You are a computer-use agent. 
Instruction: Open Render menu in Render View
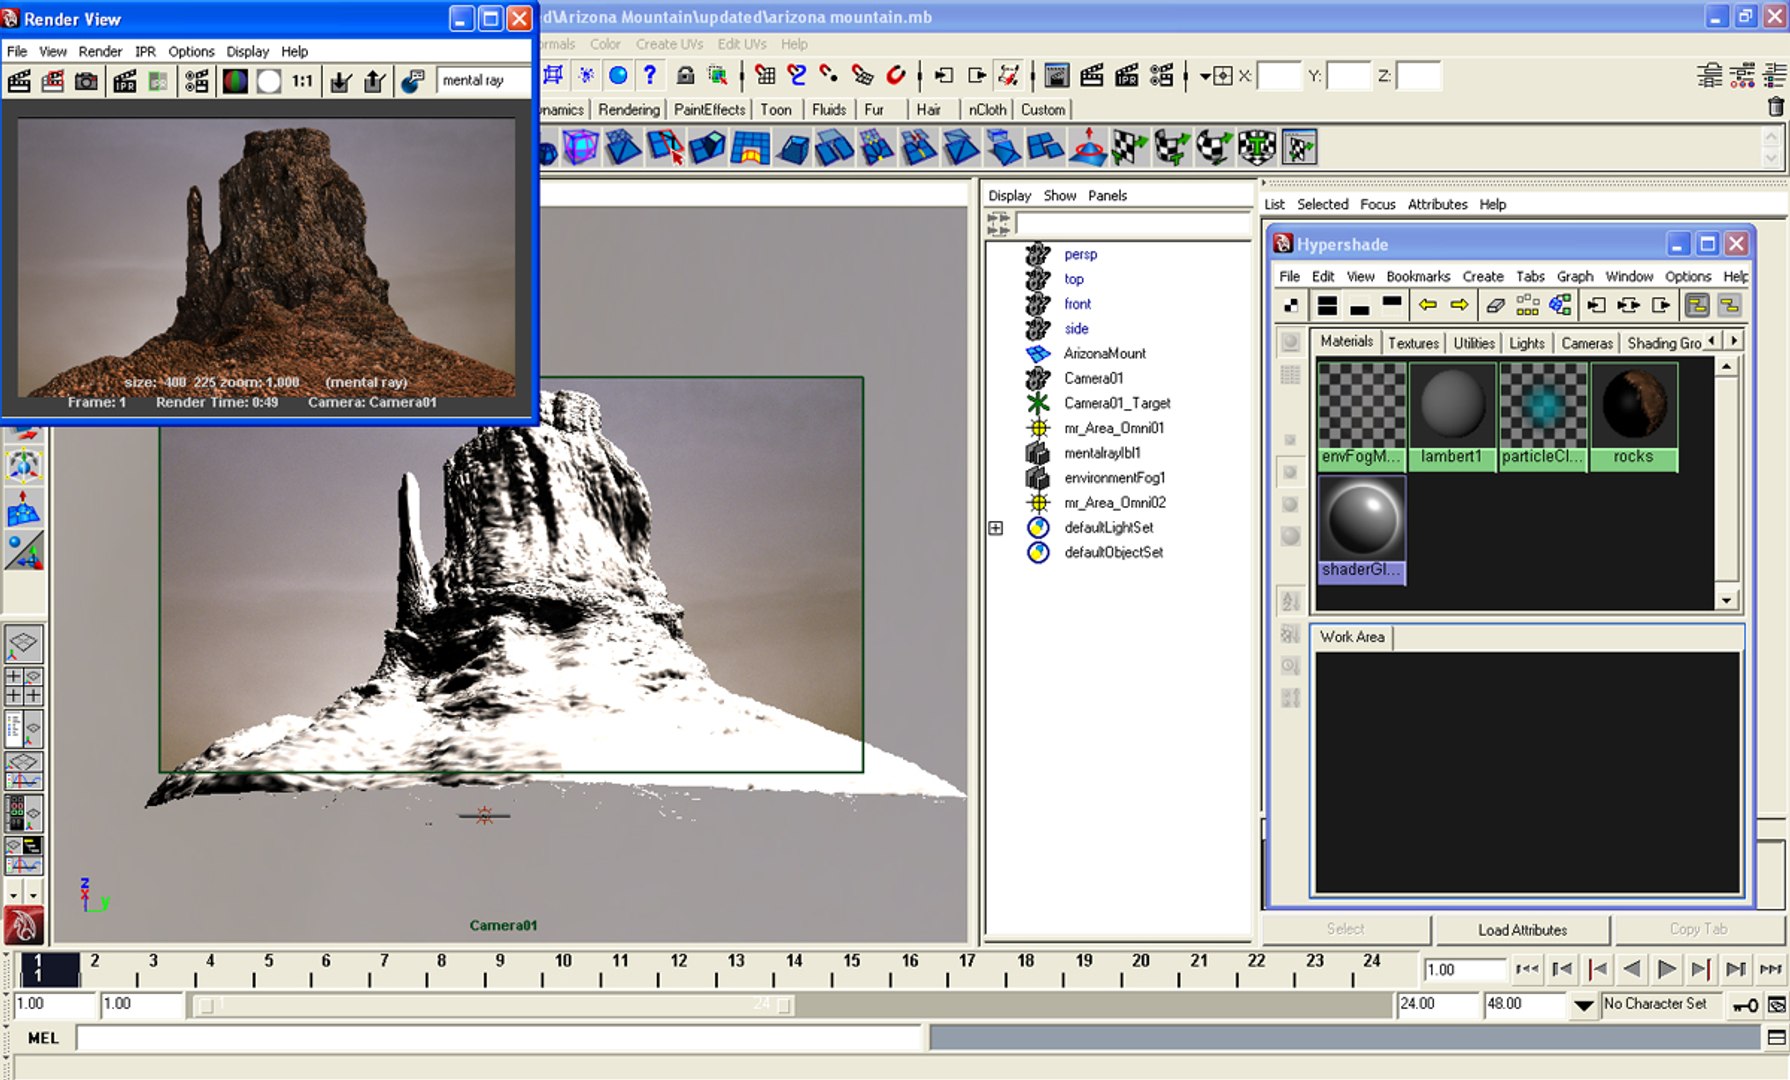pos(100,51)
